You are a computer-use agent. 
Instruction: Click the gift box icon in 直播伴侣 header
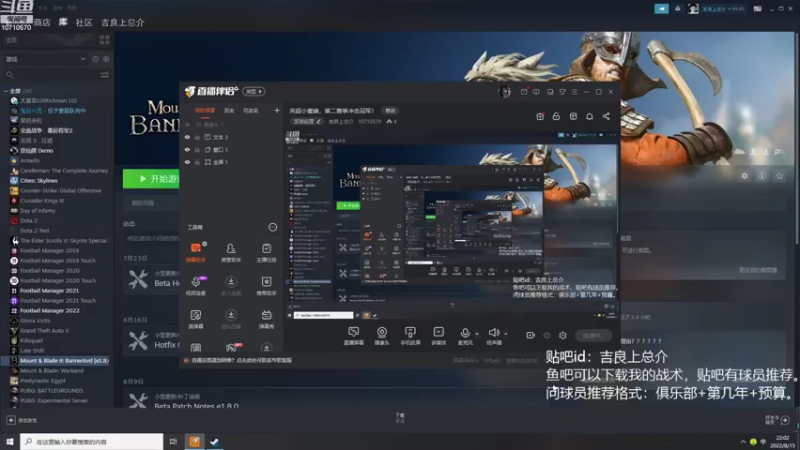coord(540,116)
